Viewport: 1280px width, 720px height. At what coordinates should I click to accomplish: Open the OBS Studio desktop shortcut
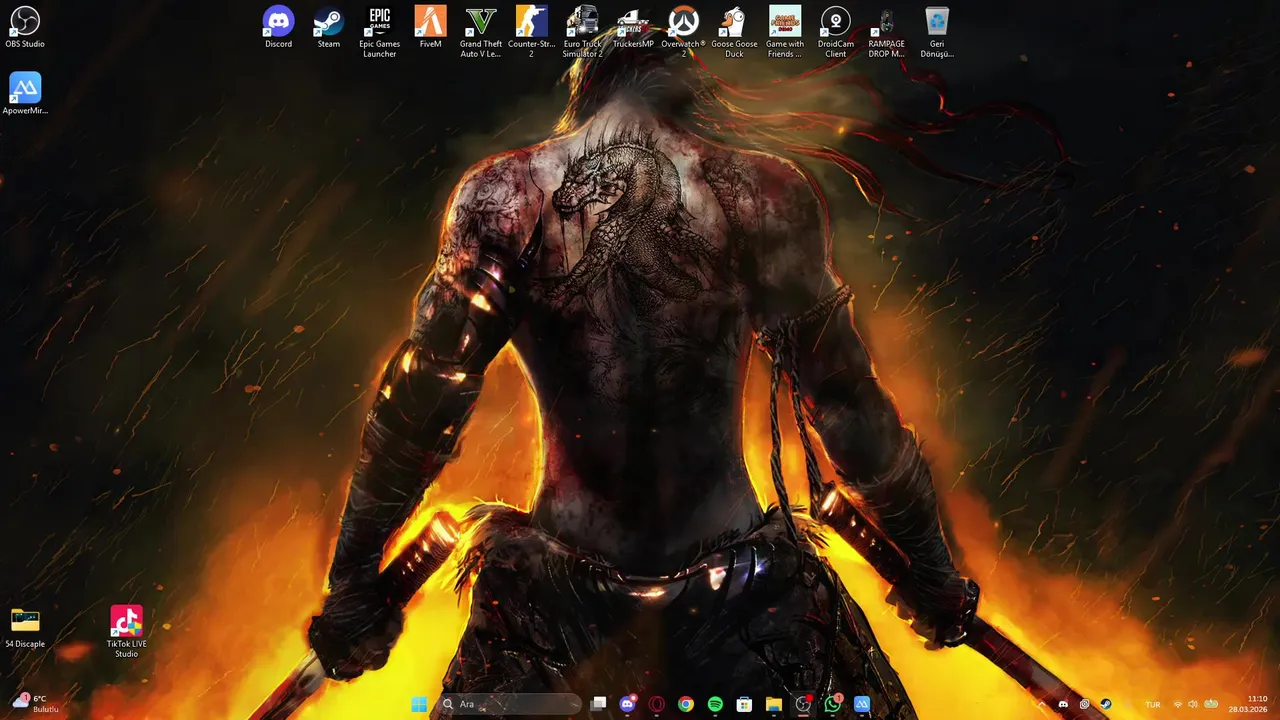25,28
